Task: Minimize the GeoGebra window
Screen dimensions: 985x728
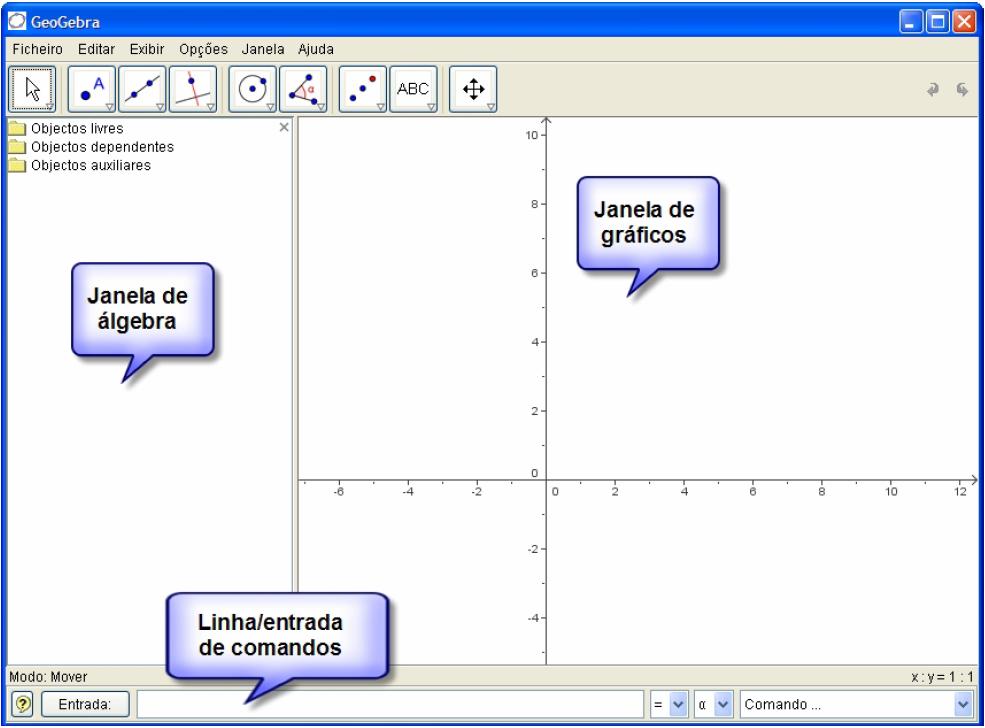Action: 910,22
